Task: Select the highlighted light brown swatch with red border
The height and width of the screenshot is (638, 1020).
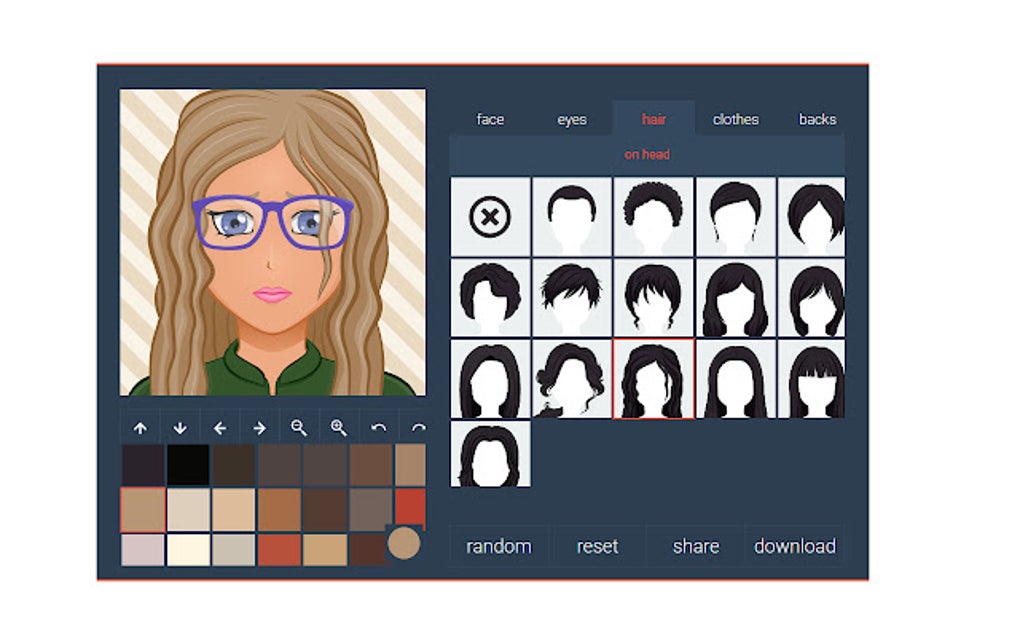Action: tap(142, 510)
